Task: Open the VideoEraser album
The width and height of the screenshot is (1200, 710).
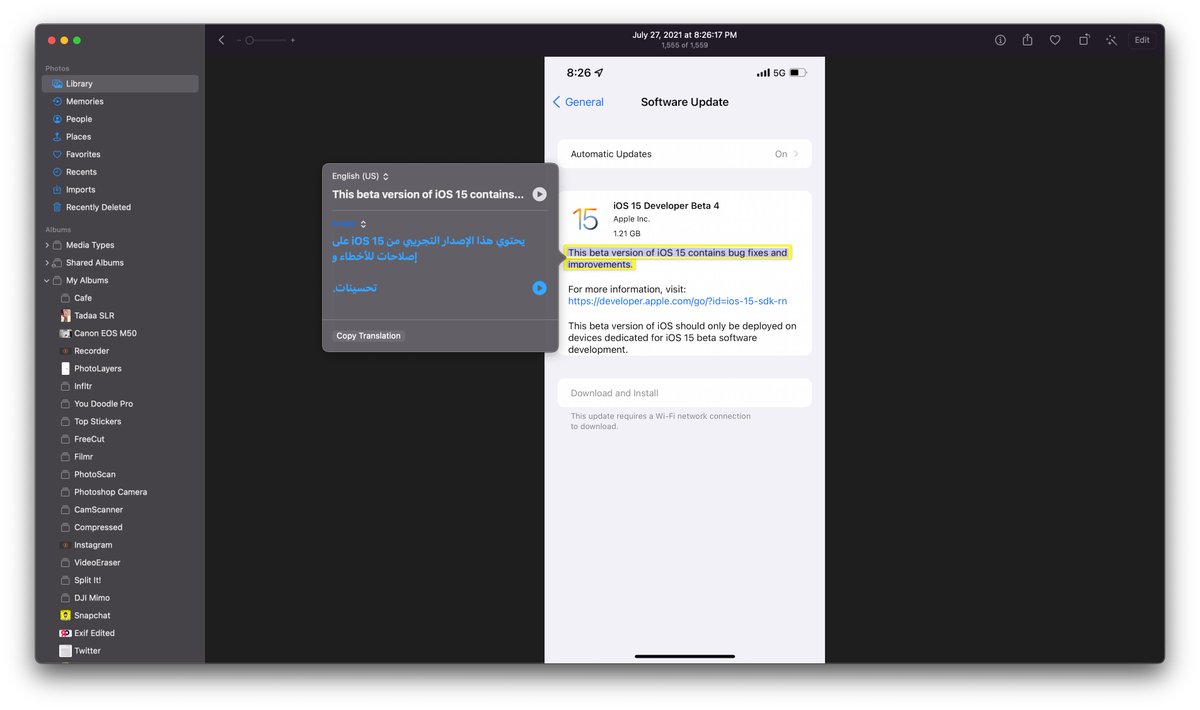Action: pyautogui.click(x=120, y=563)
